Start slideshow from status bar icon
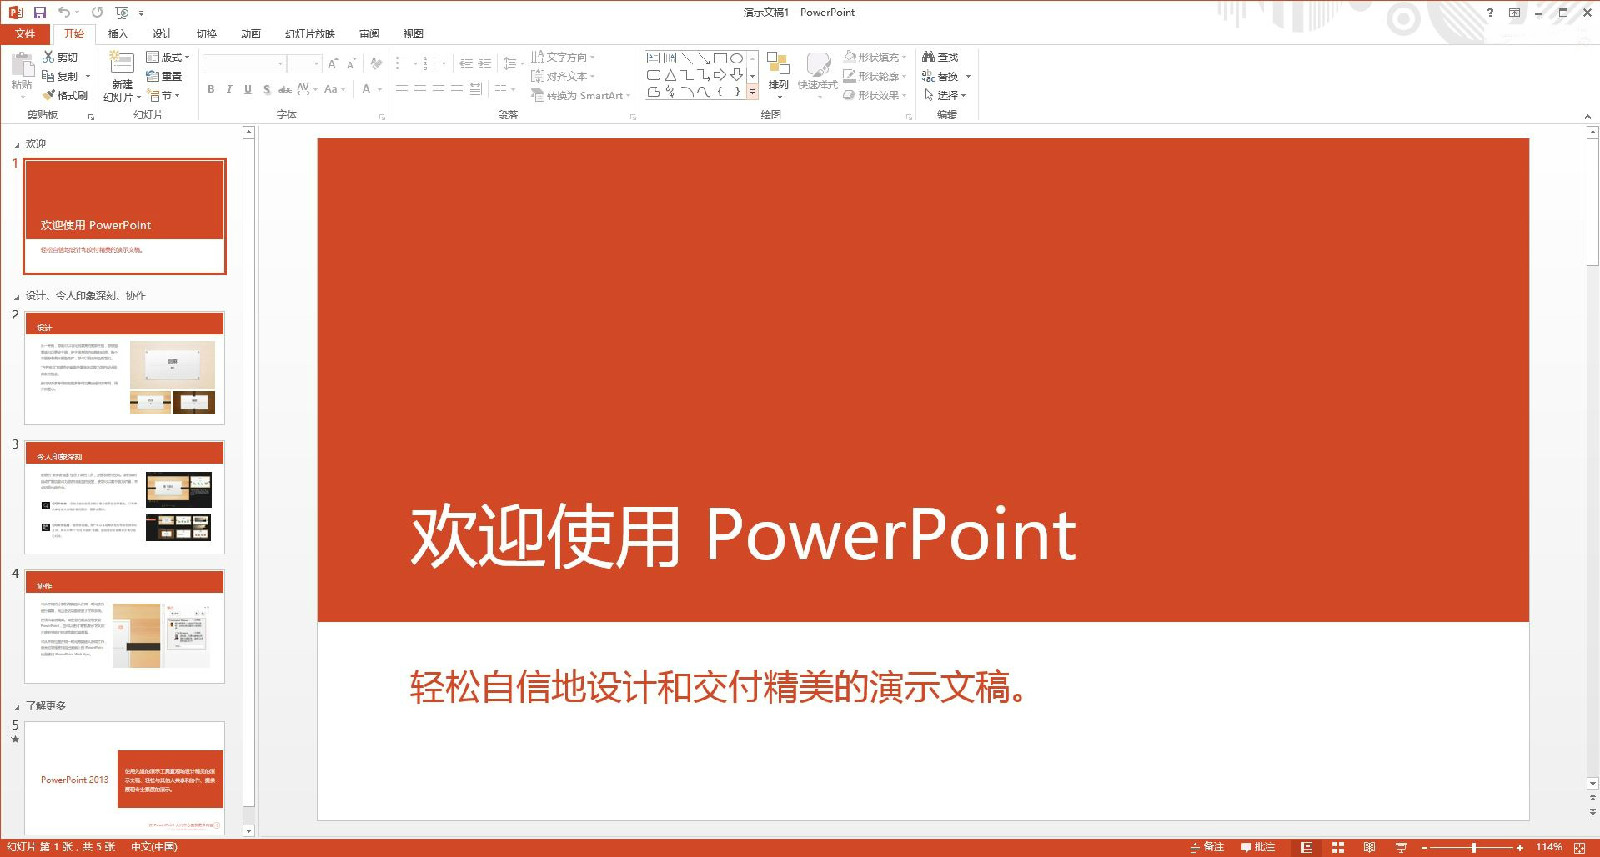The width and height of the screenshot is (1600, 857). (1401, 847)
